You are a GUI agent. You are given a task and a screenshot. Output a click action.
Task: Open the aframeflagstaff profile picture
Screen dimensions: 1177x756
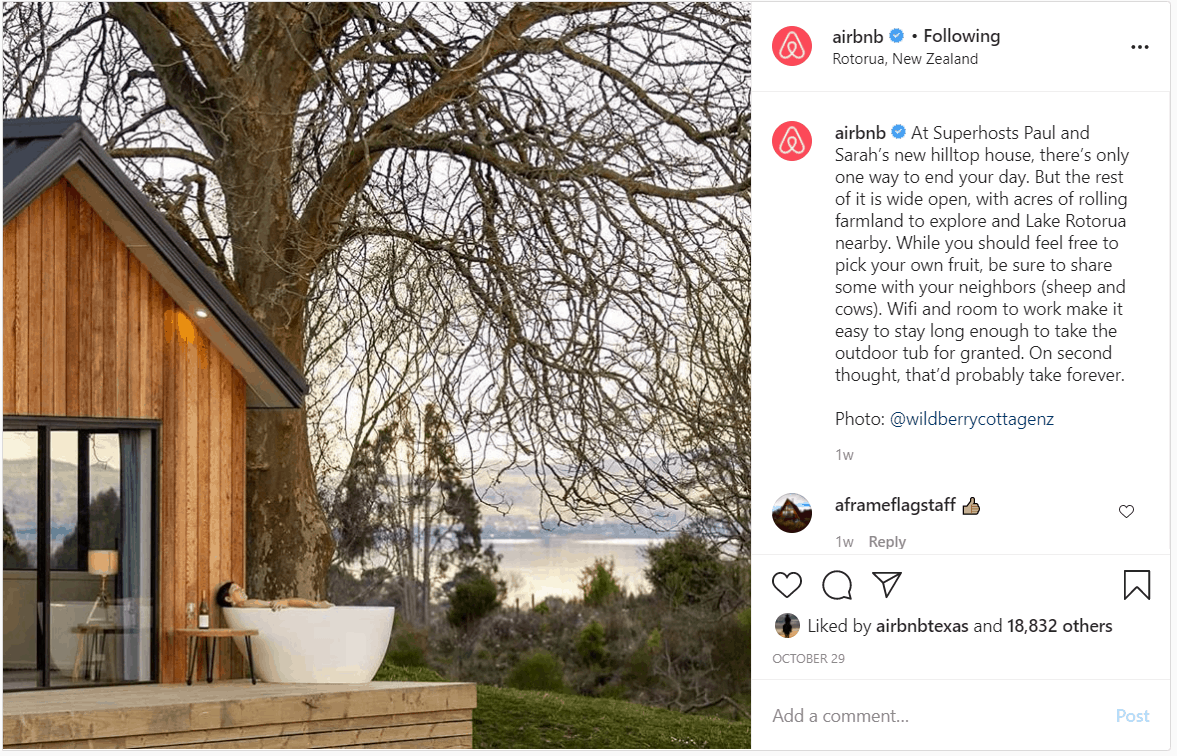tap(792, 513)
